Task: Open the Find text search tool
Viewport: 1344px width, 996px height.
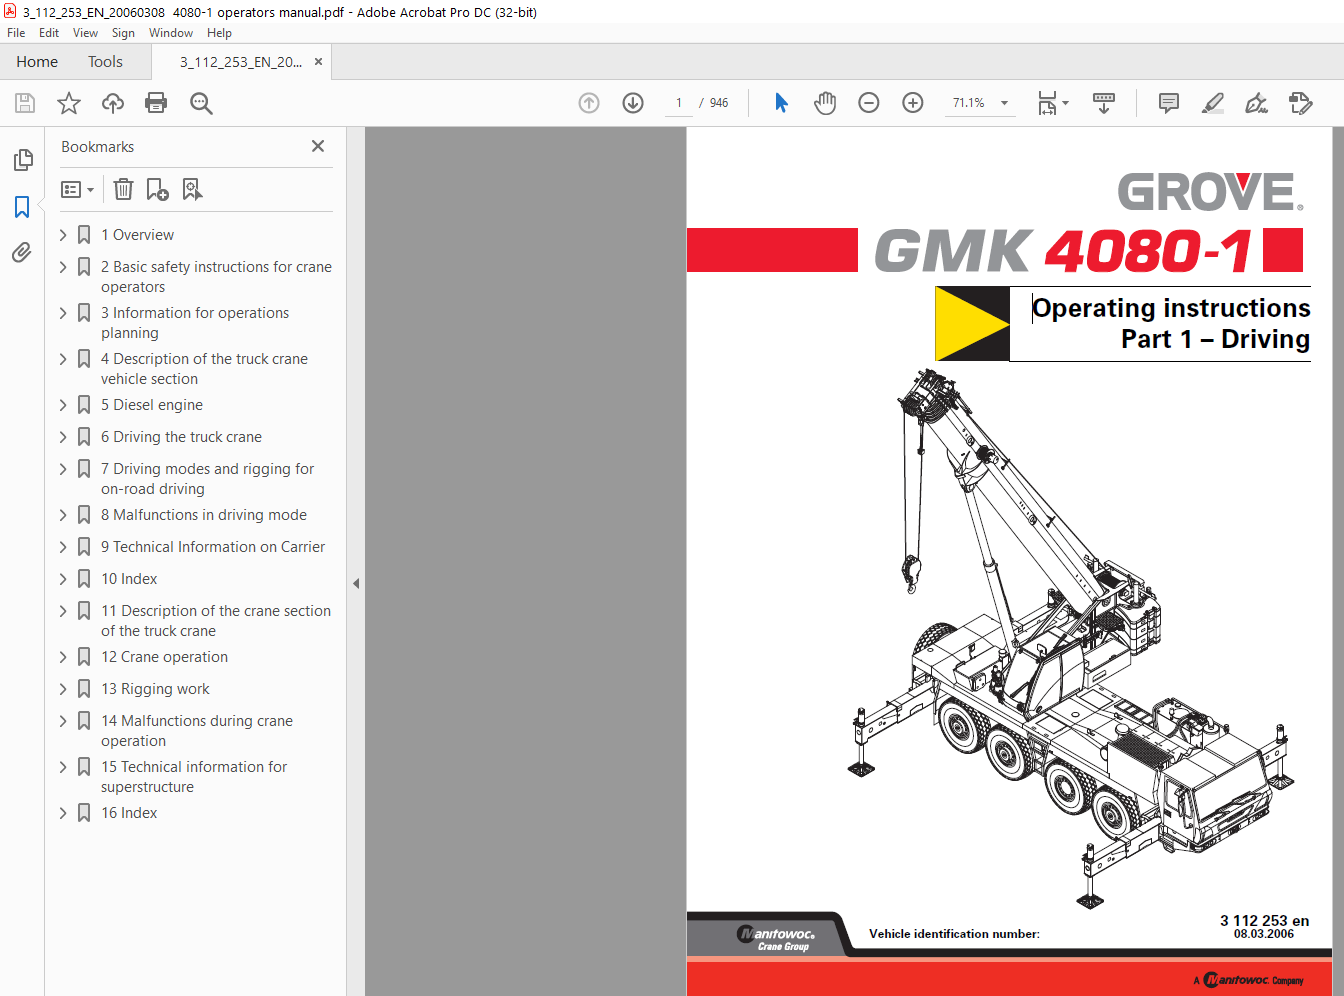Action: coord(201,103)
